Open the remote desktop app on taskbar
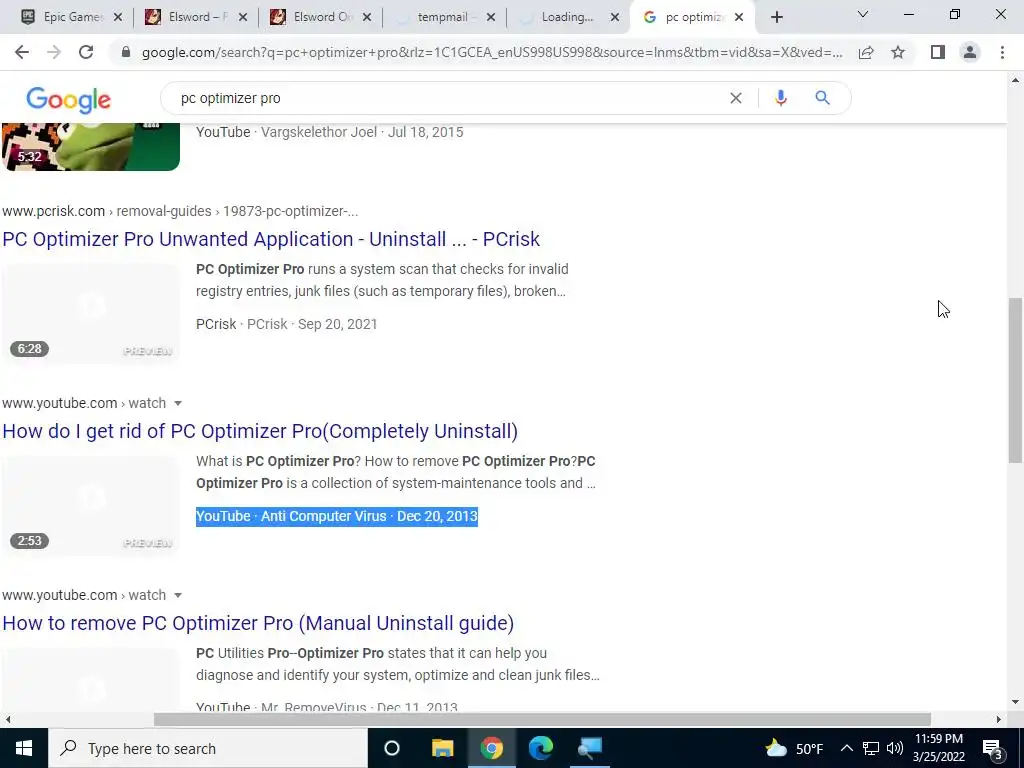The width and height of the screenshot is (1024, 768). click(590, 748)
